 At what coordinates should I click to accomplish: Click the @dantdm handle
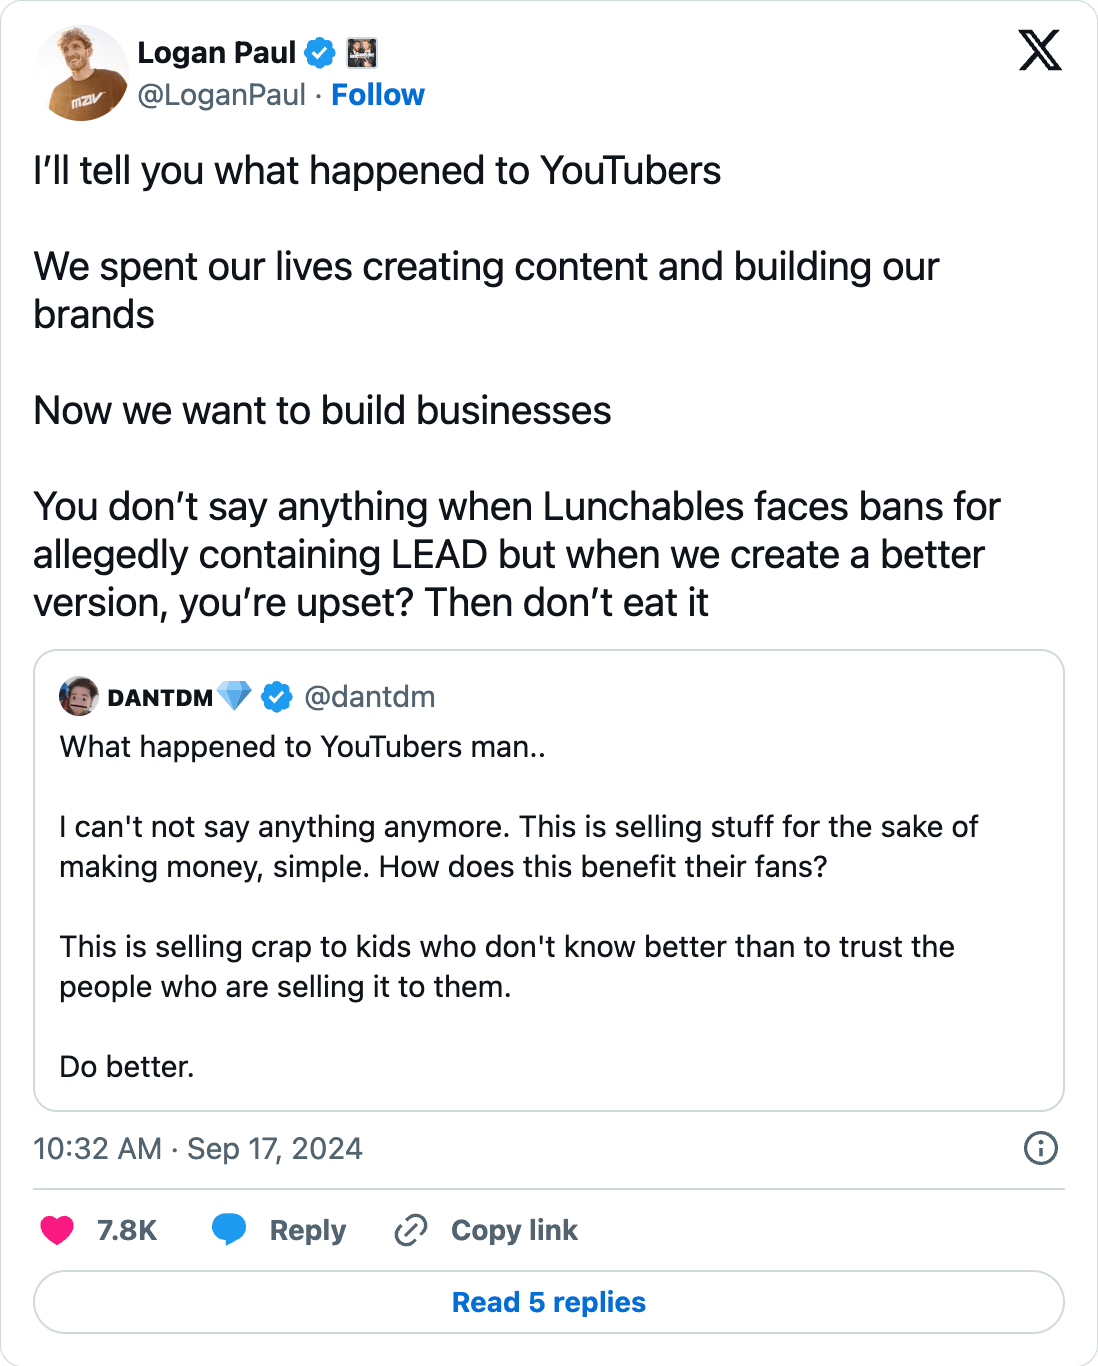tap(371, 697)
